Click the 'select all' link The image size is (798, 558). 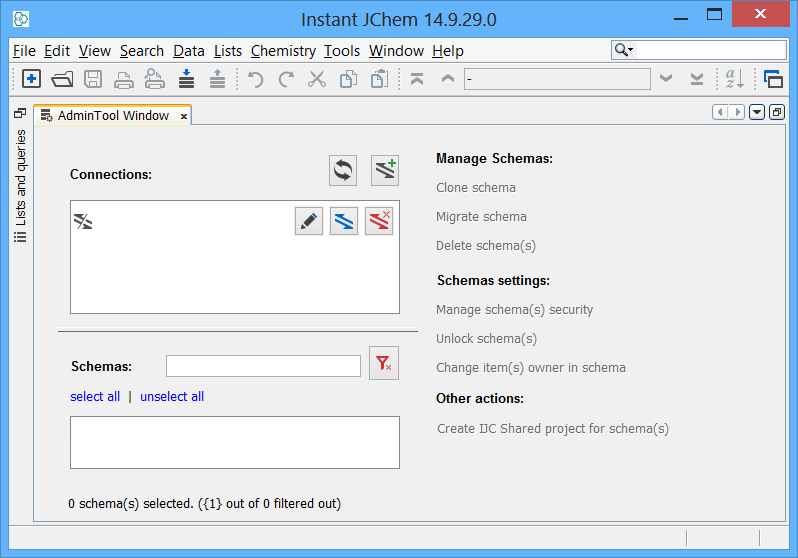(95, 397)
